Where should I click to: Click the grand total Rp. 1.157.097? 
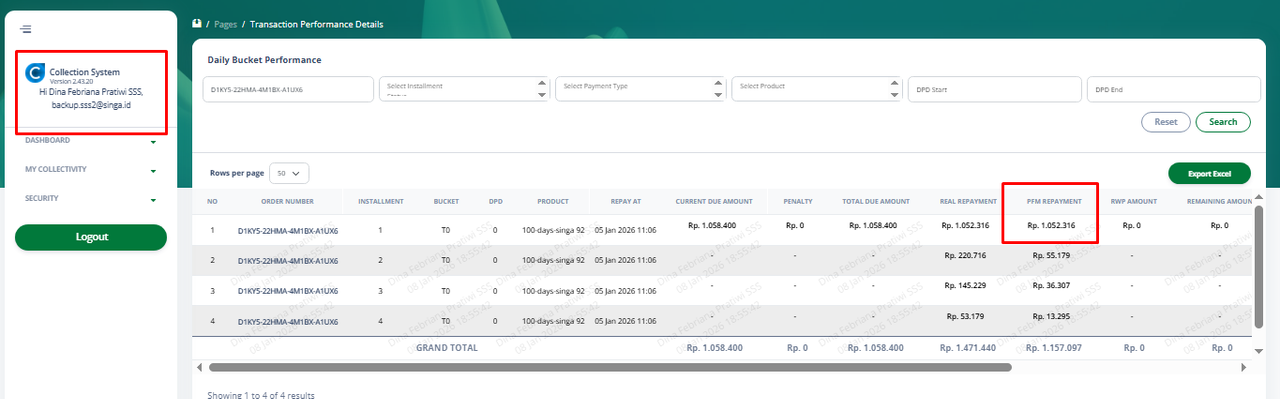click(x=1053, y=348)
